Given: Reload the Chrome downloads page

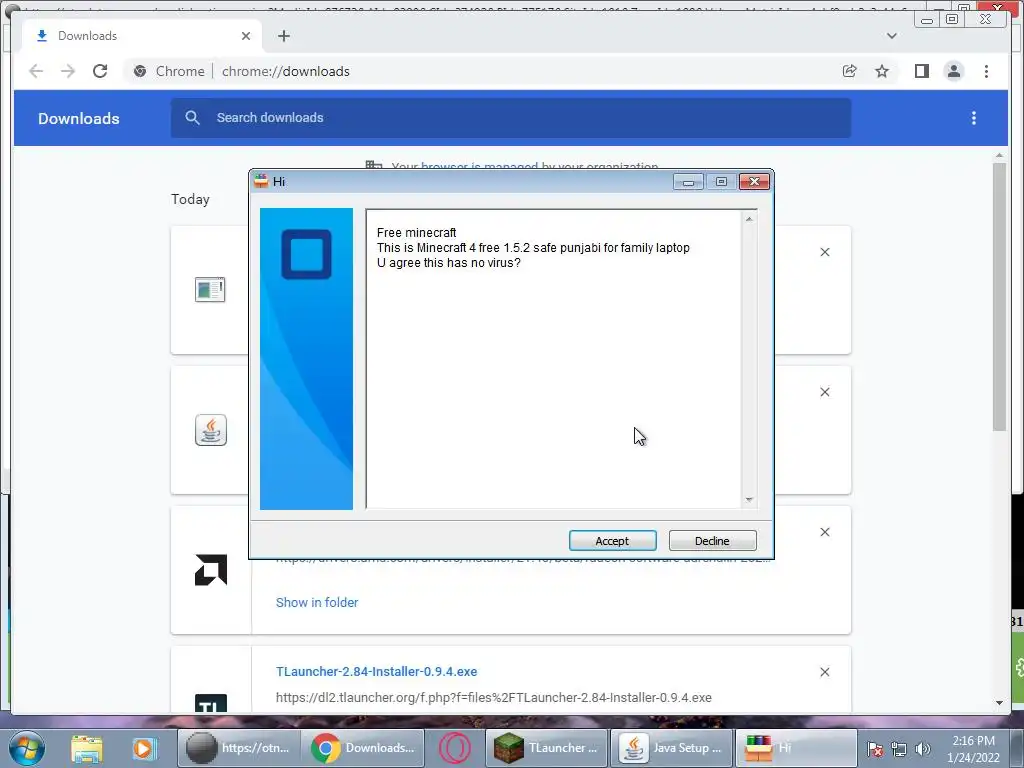Looking at the screenshot, I should (100, 71).
